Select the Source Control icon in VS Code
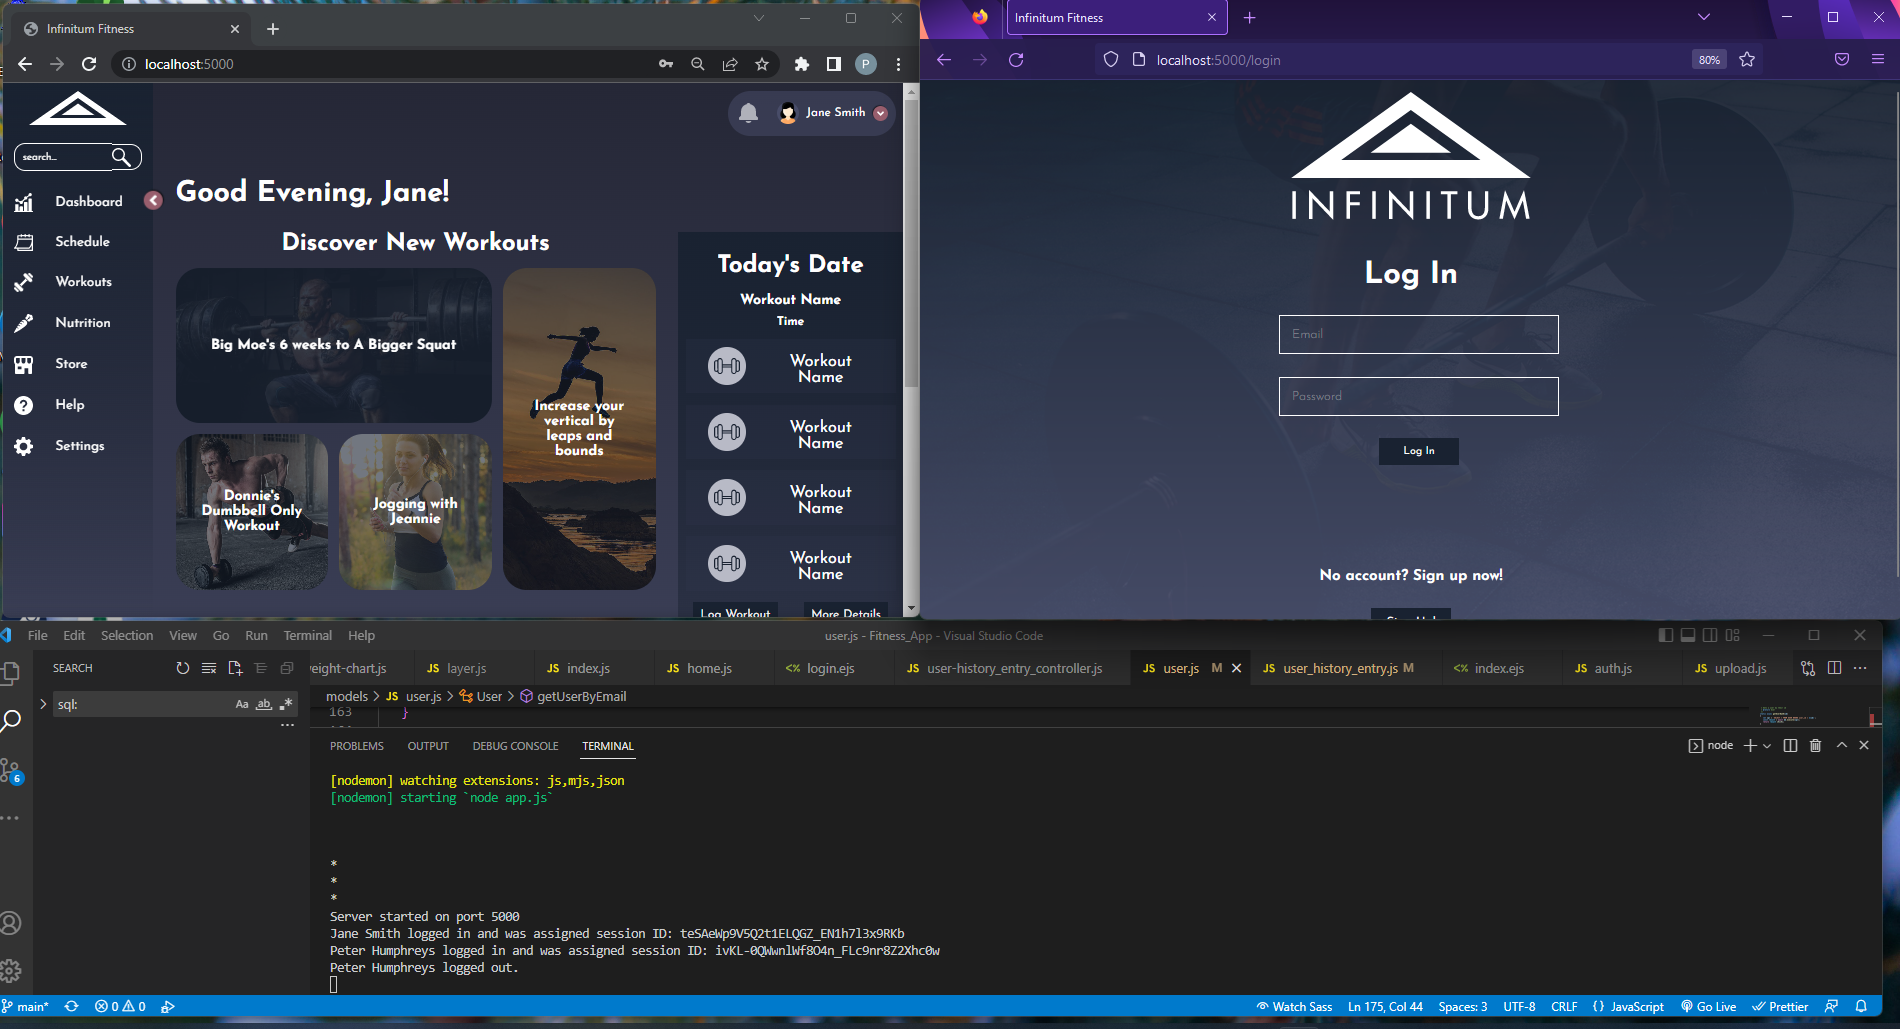1900x1029 pixels. 13,768
